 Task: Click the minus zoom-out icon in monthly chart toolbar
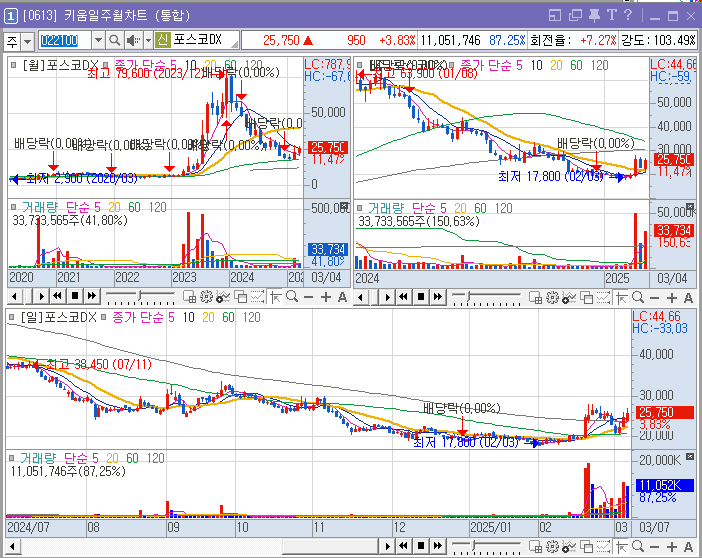[x=308, y=297]
